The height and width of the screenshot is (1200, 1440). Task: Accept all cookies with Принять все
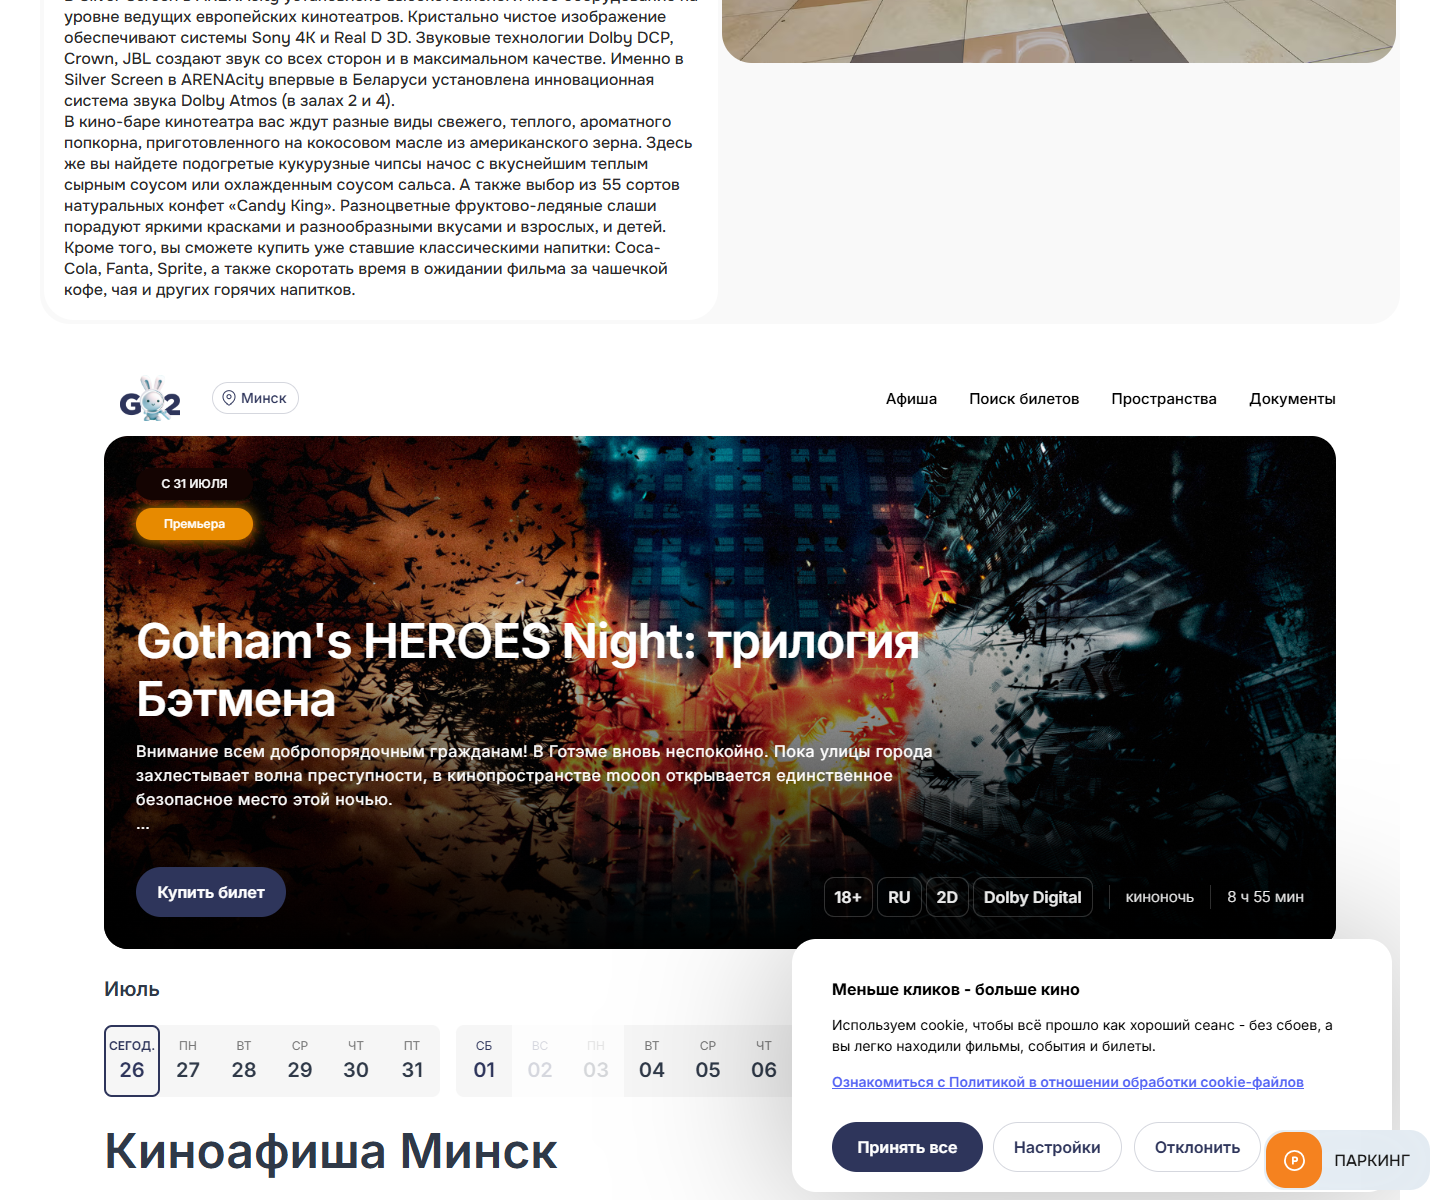click(x=907, y=1147)
